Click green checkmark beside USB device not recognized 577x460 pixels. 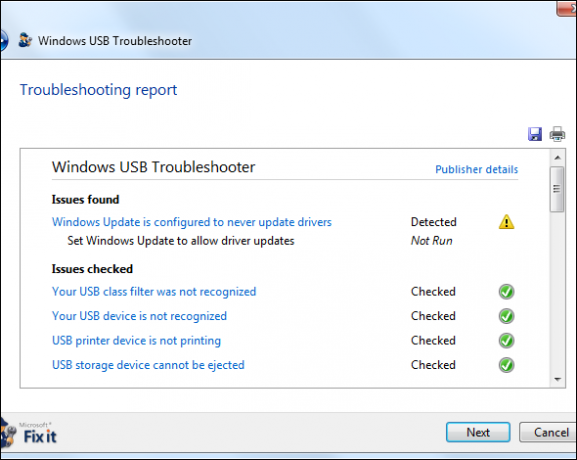point(506,316)
